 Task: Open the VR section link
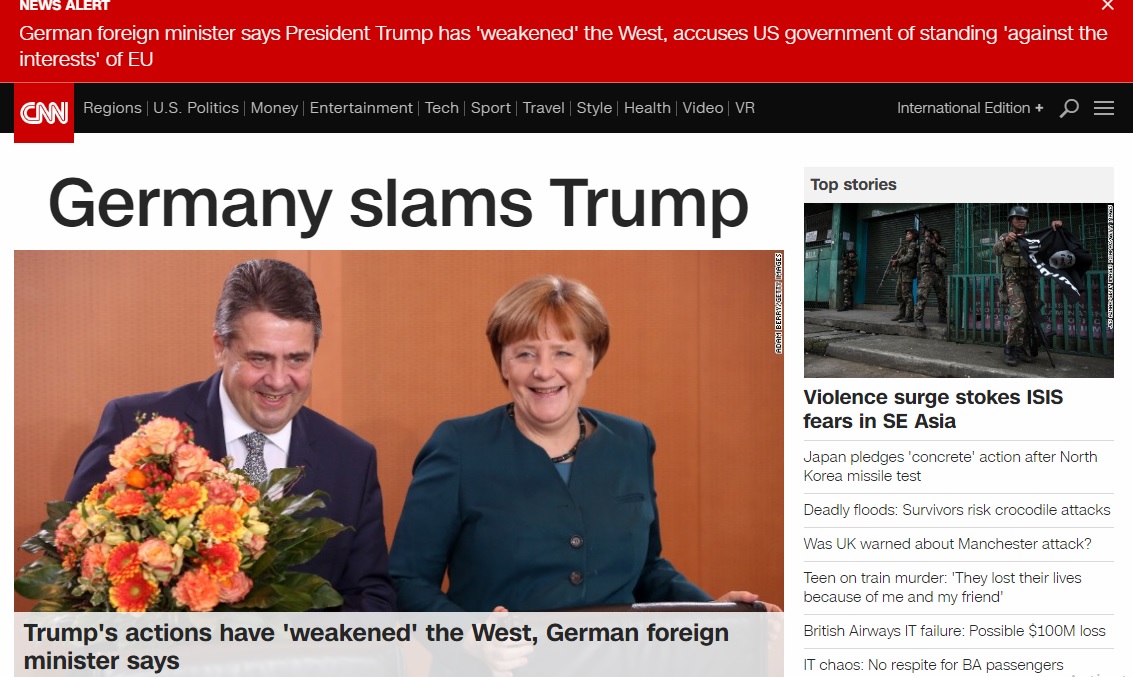click(745, 108)
